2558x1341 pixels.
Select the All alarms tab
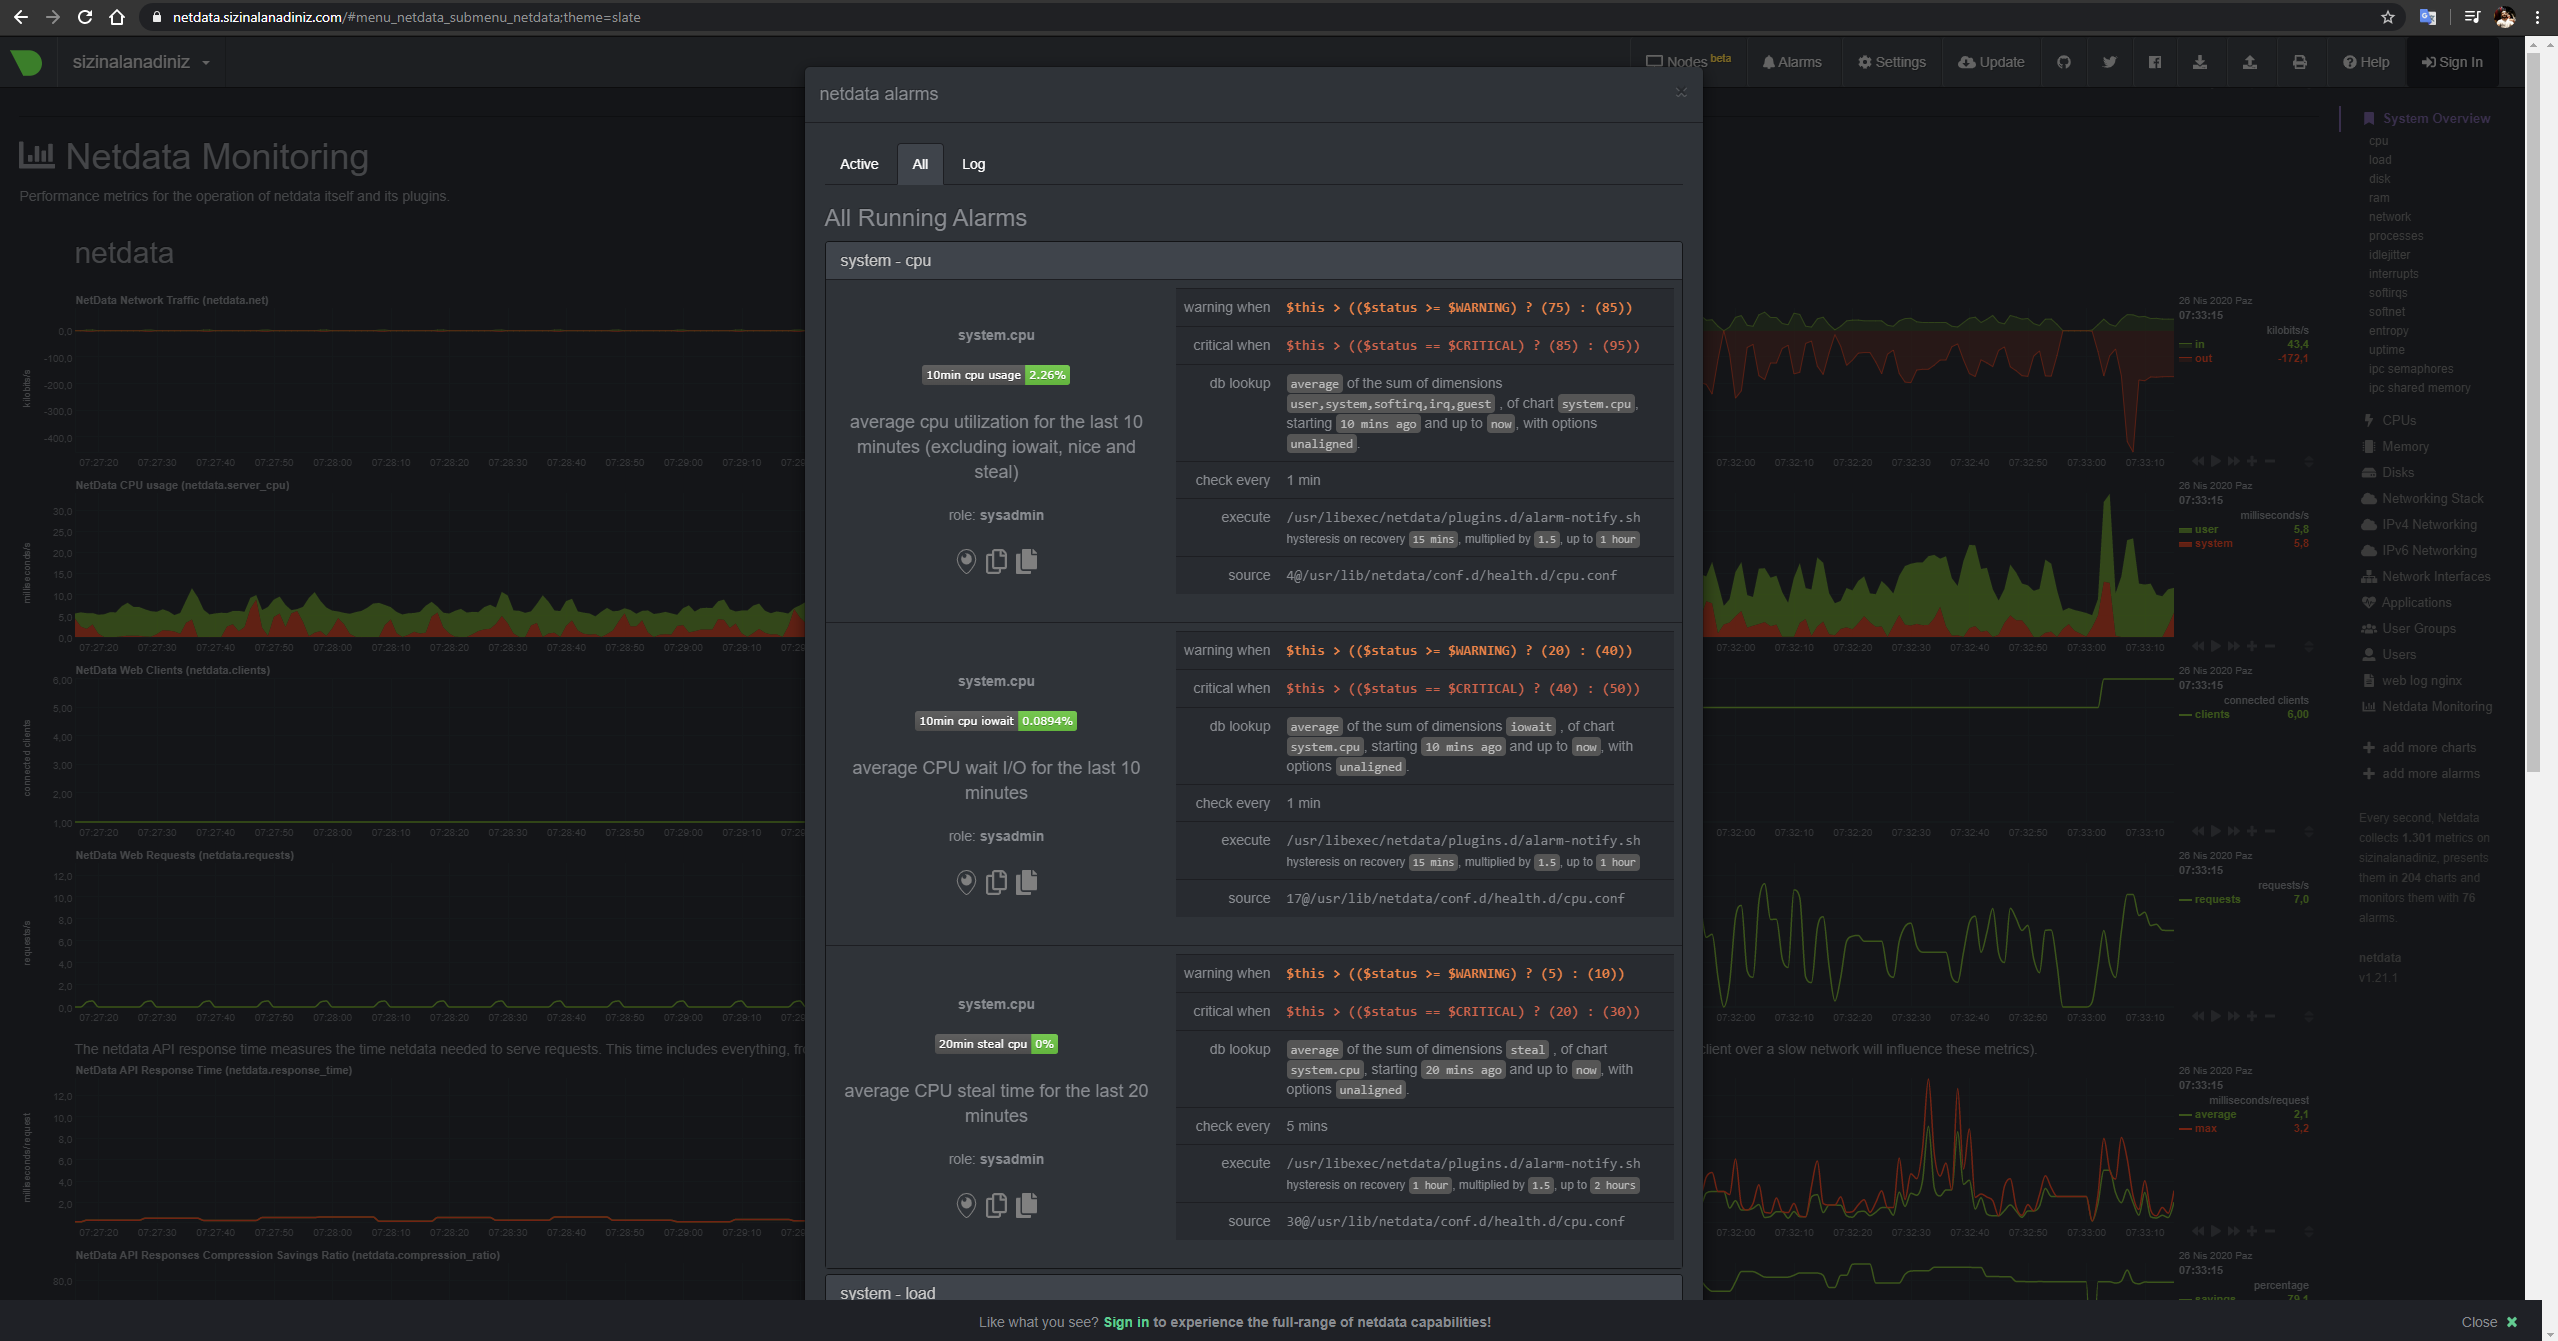[x=920, y=164]
